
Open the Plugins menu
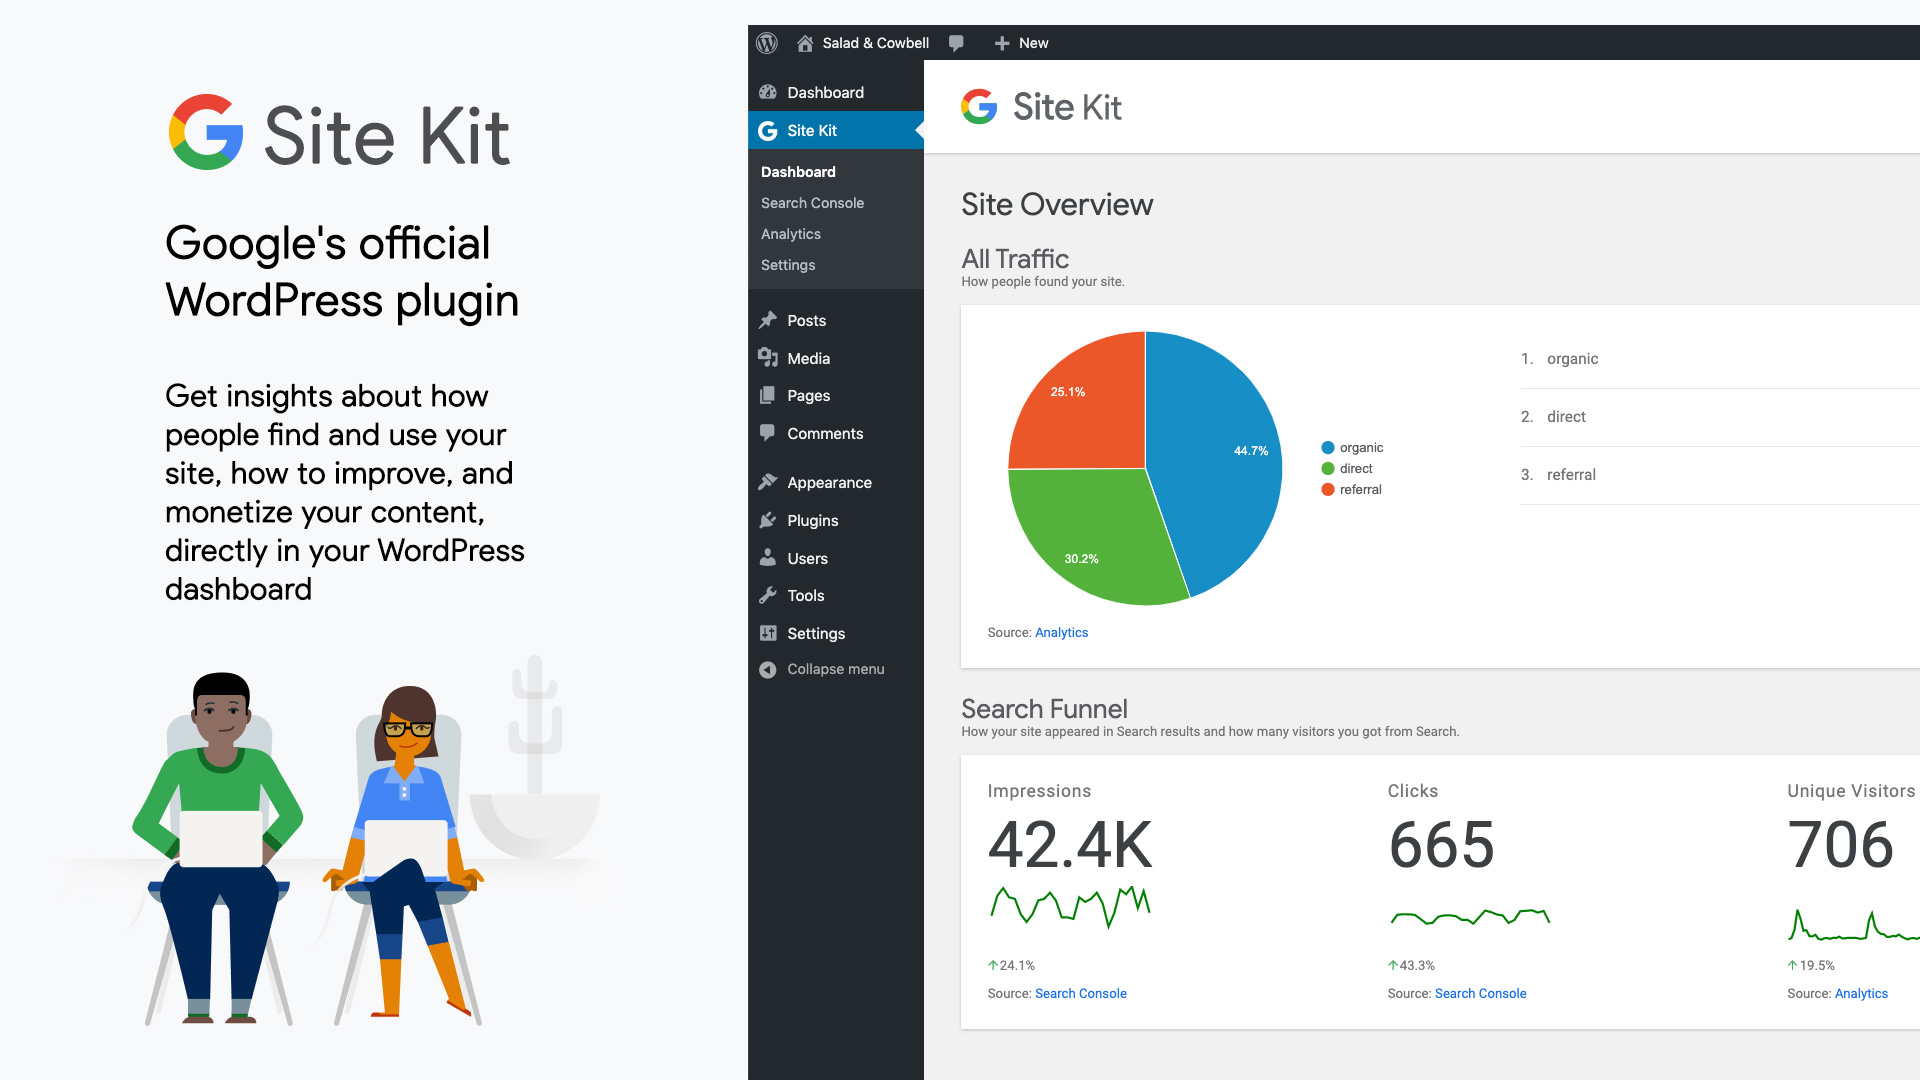pyautogui.click(x=836, y=520)
